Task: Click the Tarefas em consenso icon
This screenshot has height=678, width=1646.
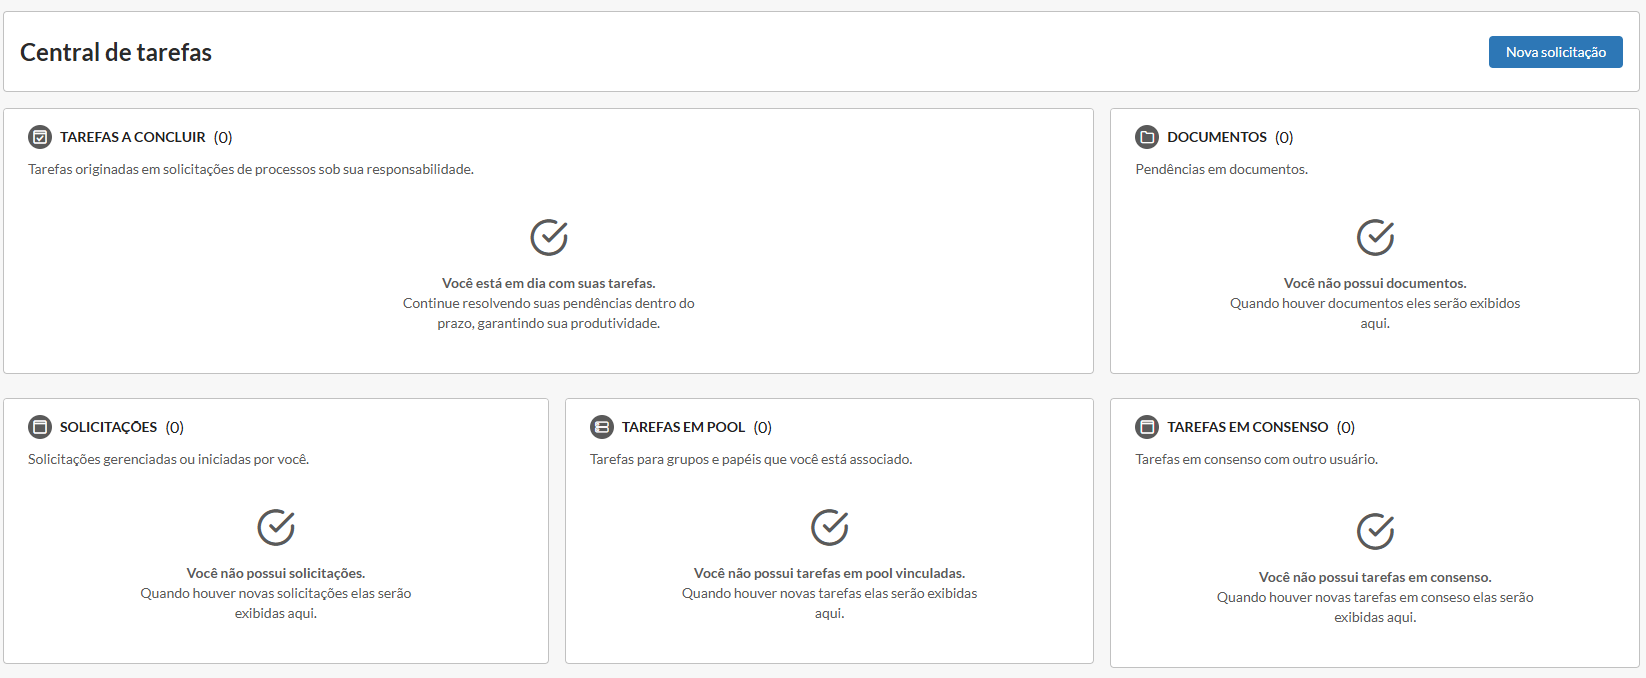Action: coord(1147,427)
